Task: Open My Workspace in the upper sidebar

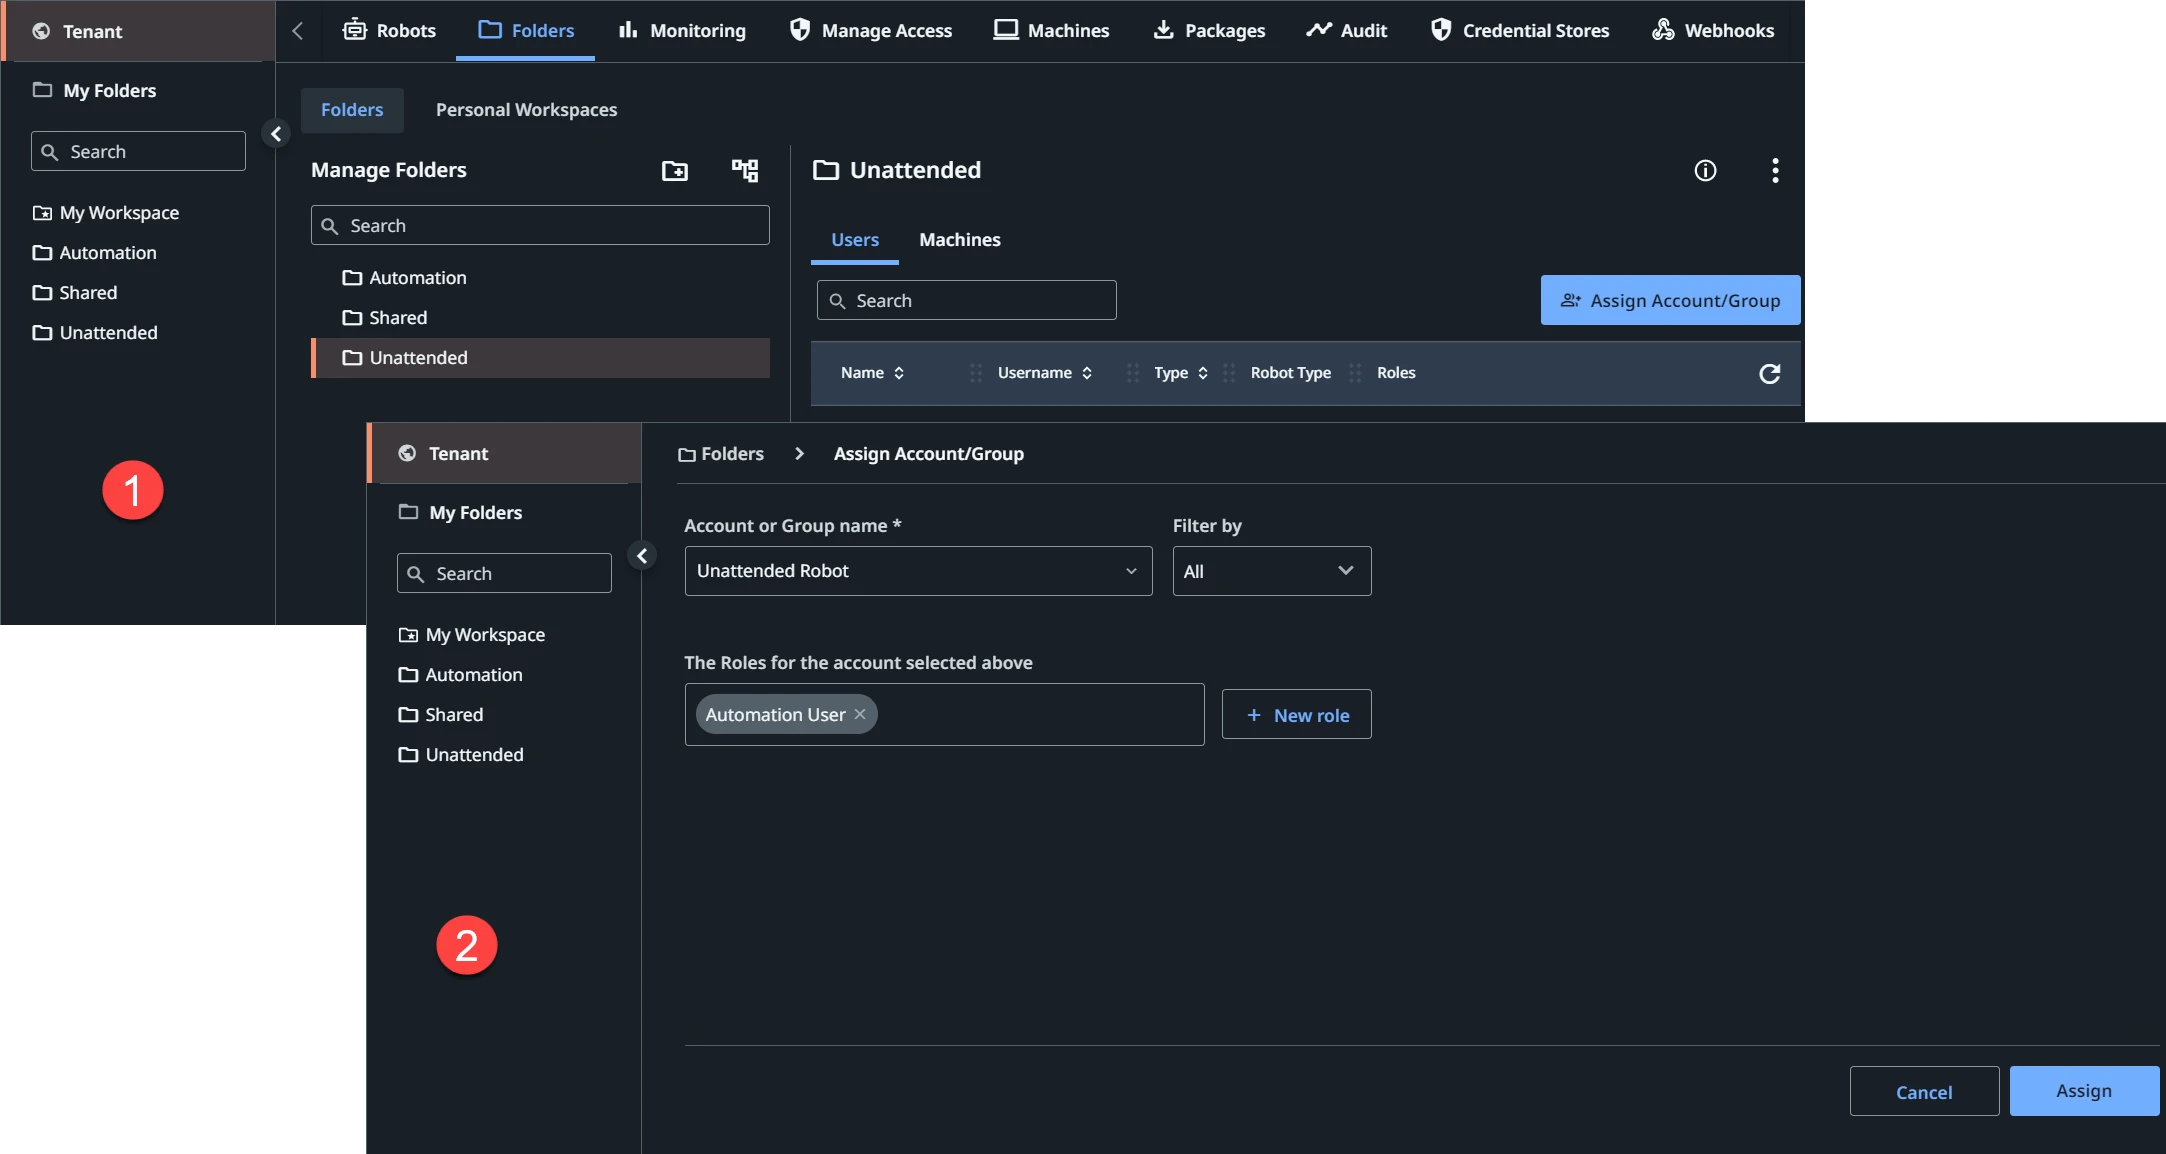Action: 105,213
